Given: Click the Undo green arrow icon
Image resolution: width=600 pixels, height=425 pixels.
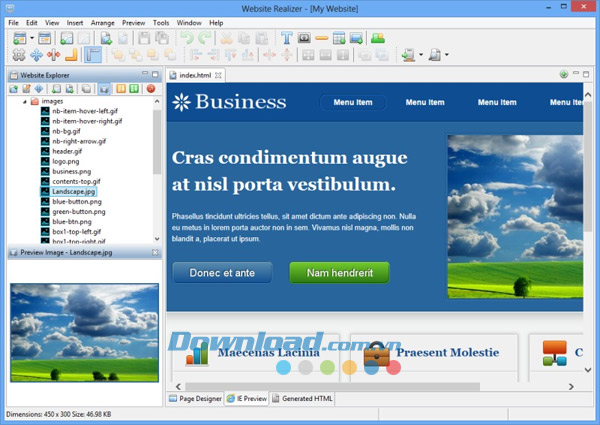Looking at the screenshot, I should click(187, 38).
